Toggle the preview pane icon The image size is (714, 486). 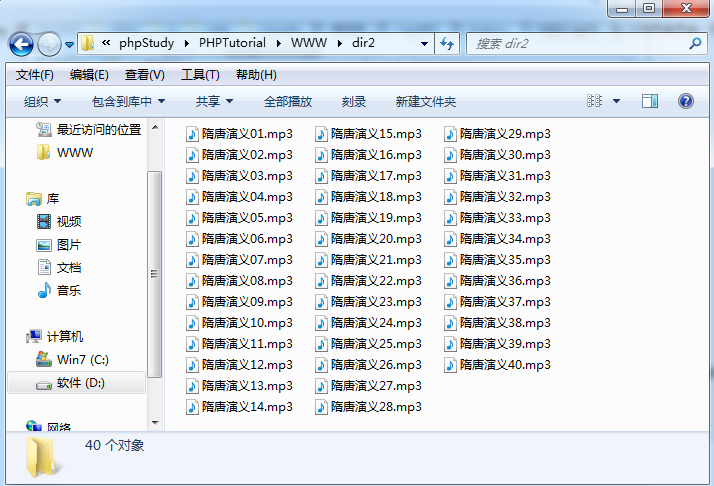pyautogui.click(x=650, y=101)
